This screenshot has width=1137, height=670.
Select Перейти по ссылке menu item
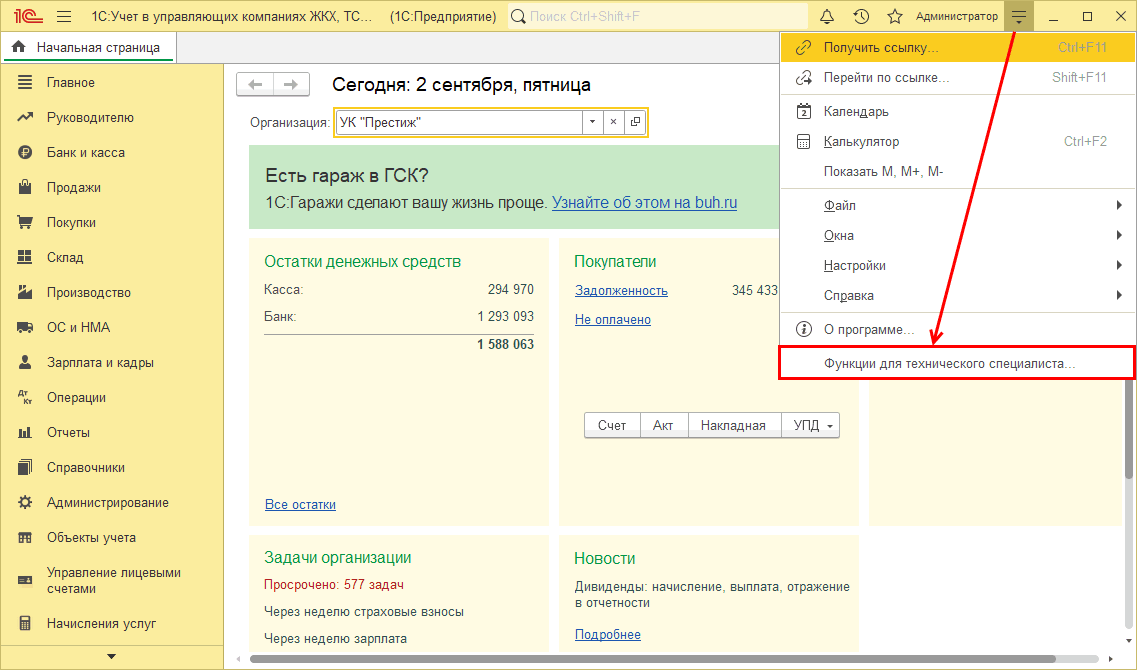[x=958, y=78]
